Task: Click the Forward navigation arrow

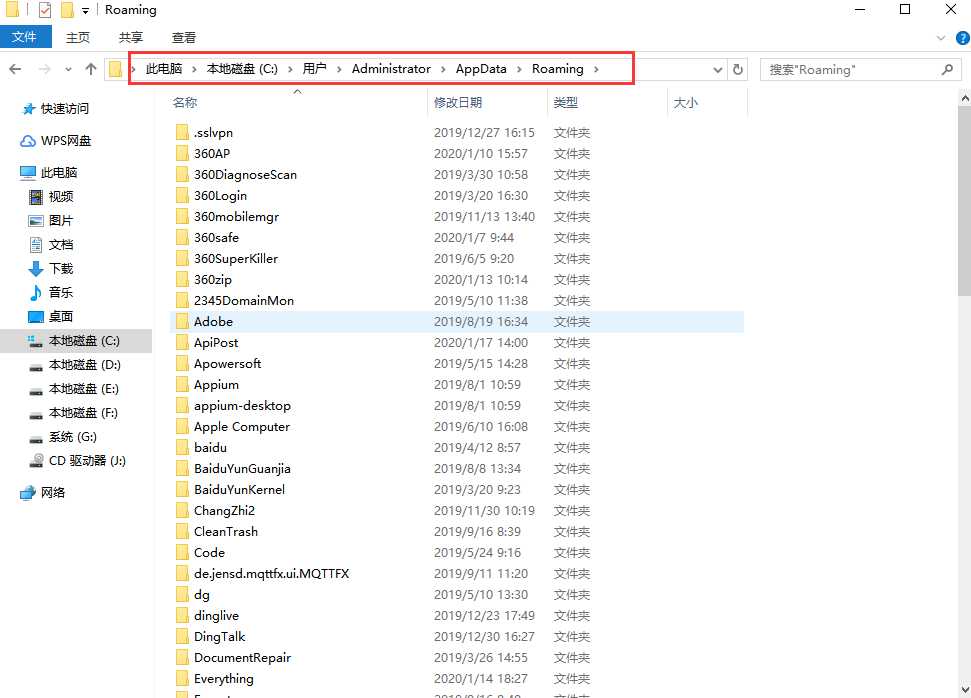Action: click(44, 69)
